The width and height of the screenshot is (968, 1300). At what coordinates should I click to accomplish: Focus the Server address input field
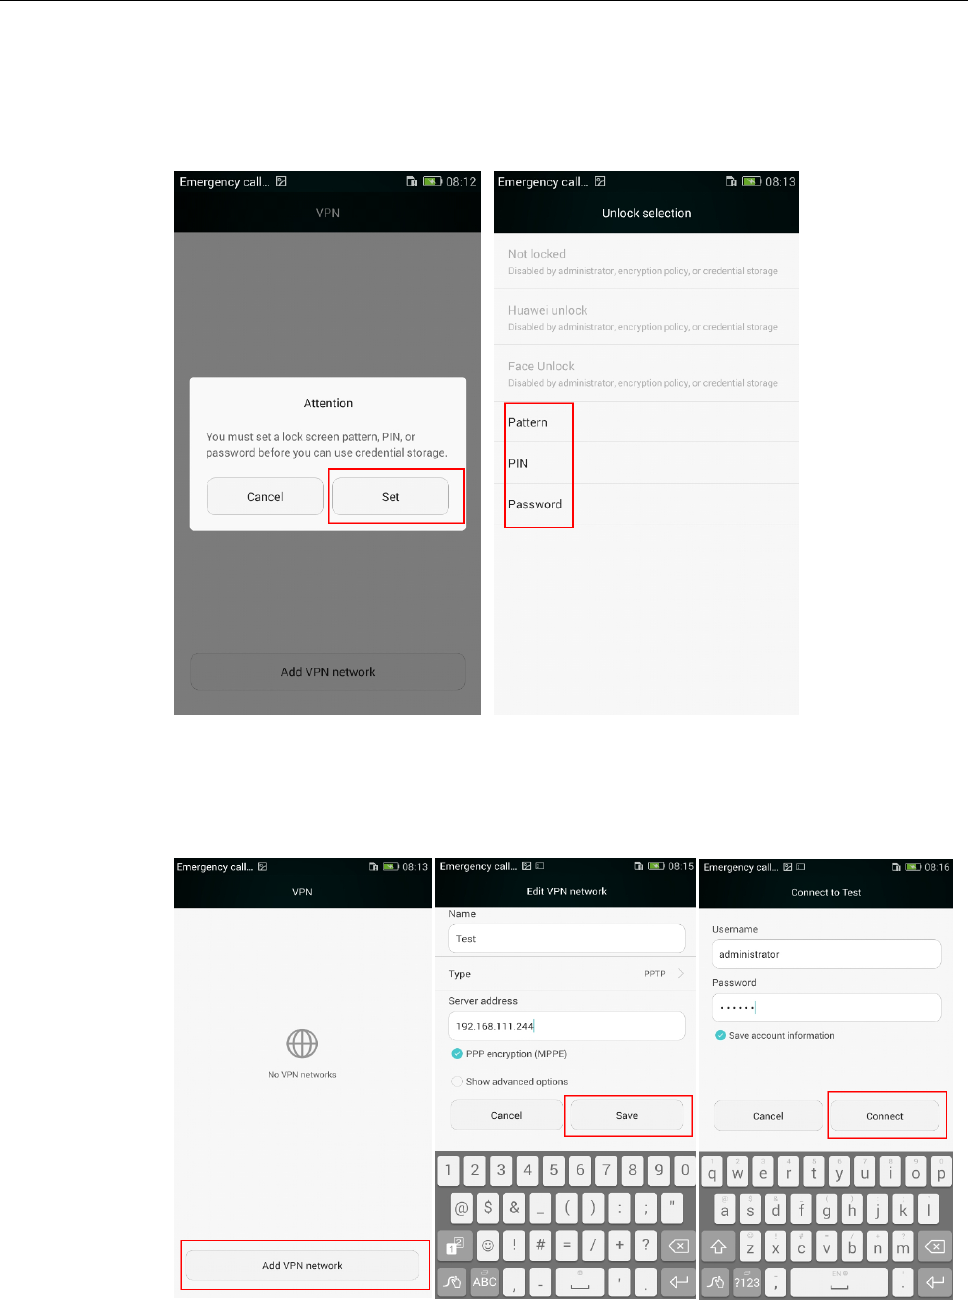tap(567, 1026)
